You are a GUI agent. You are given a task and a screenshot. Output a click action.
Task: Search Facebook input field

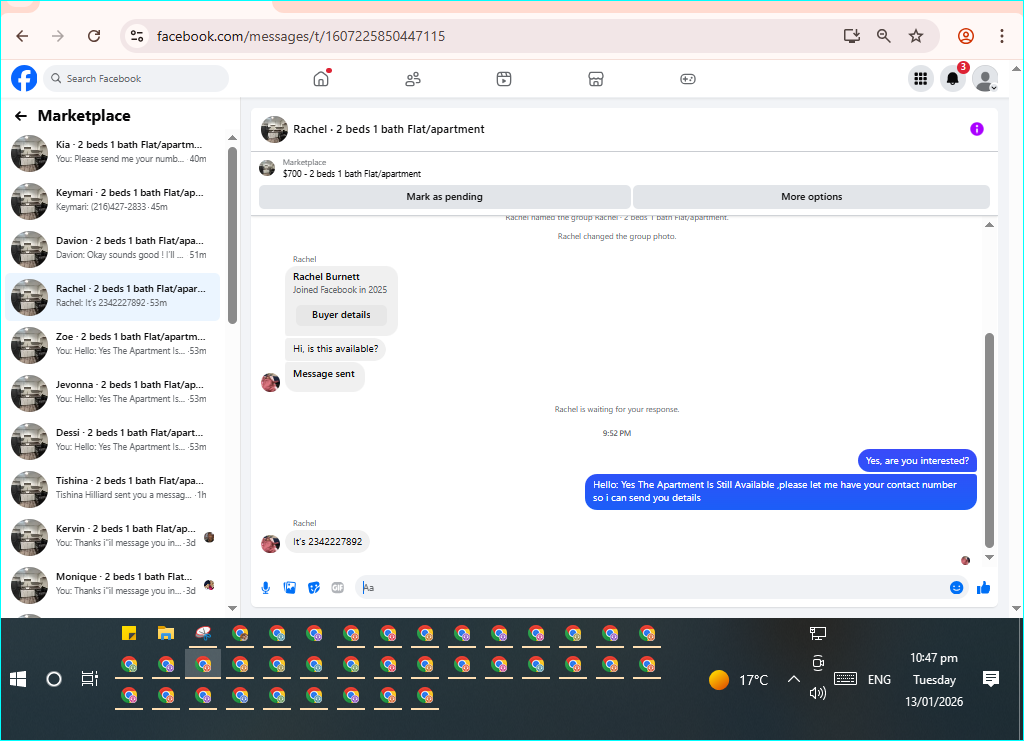[136, 78]
